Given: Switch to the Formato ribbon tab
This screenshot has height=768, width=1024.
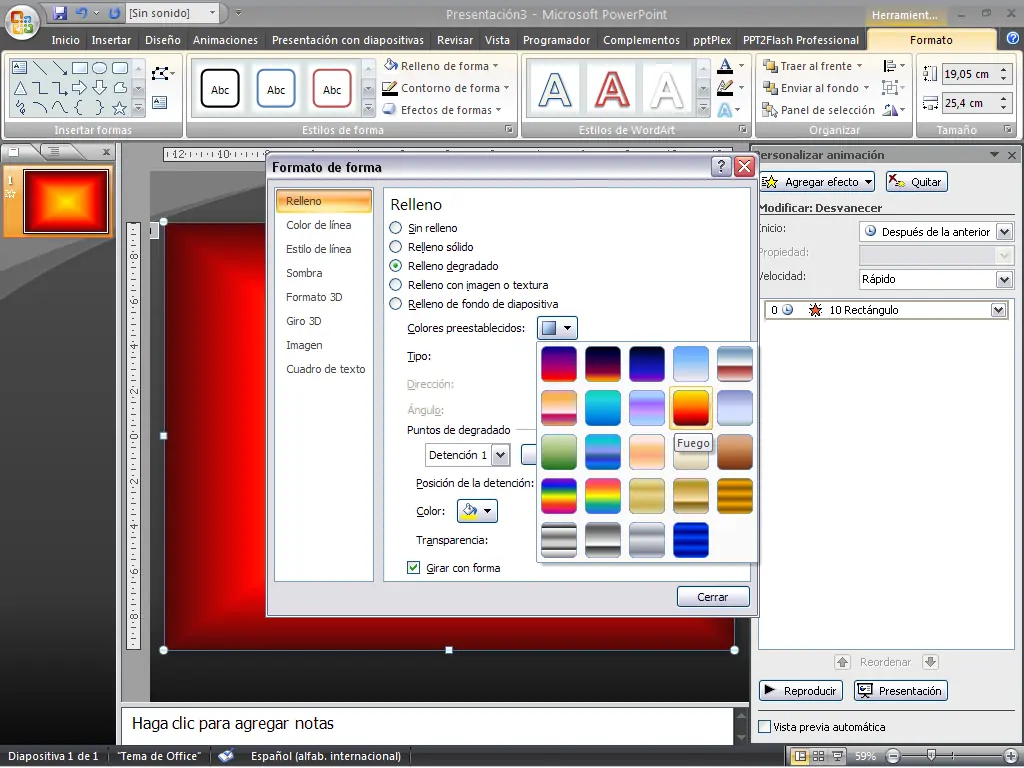Looking at the screenshot, I should (931, 40).
